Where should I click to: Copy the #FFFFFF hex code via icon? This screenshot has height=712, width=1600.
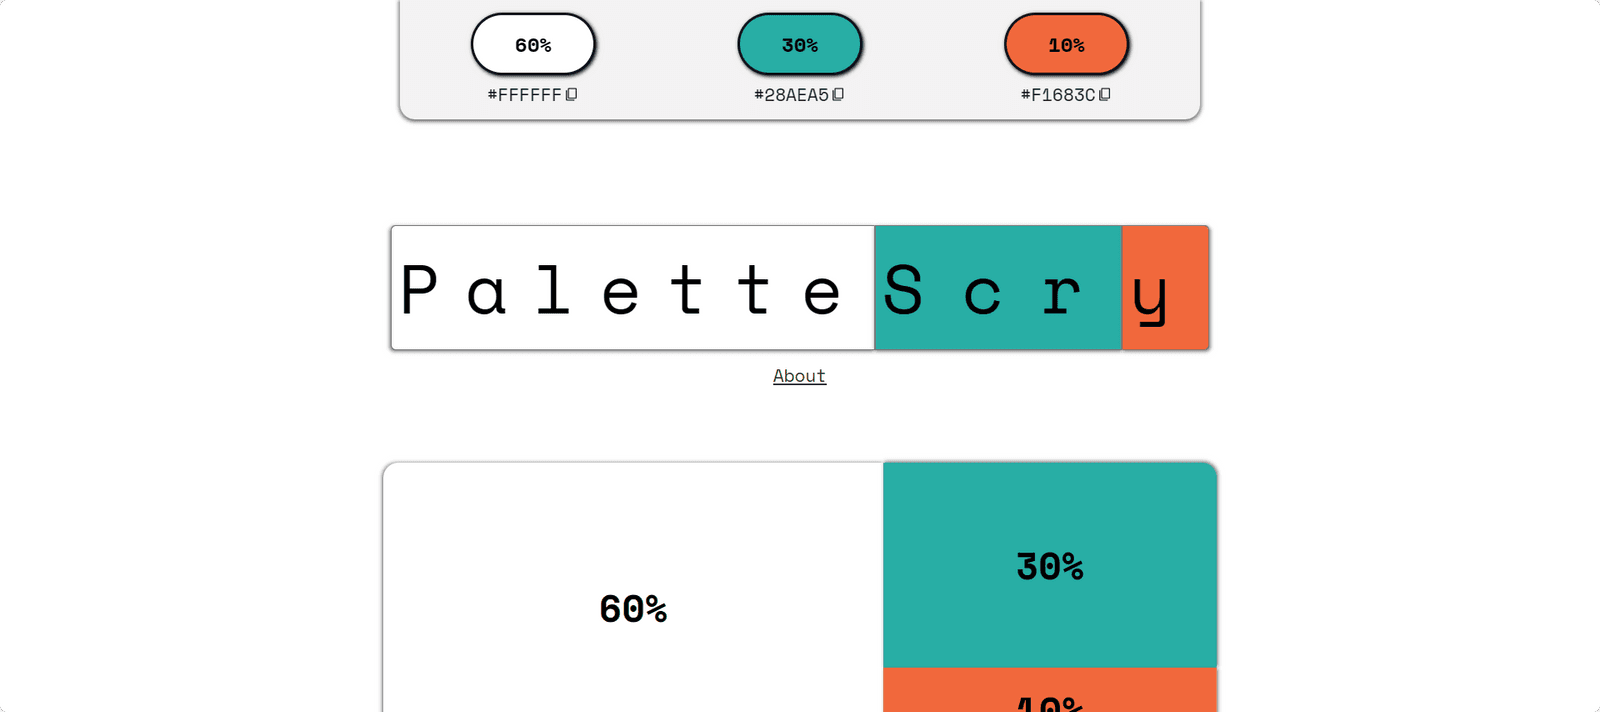[572, 95]
